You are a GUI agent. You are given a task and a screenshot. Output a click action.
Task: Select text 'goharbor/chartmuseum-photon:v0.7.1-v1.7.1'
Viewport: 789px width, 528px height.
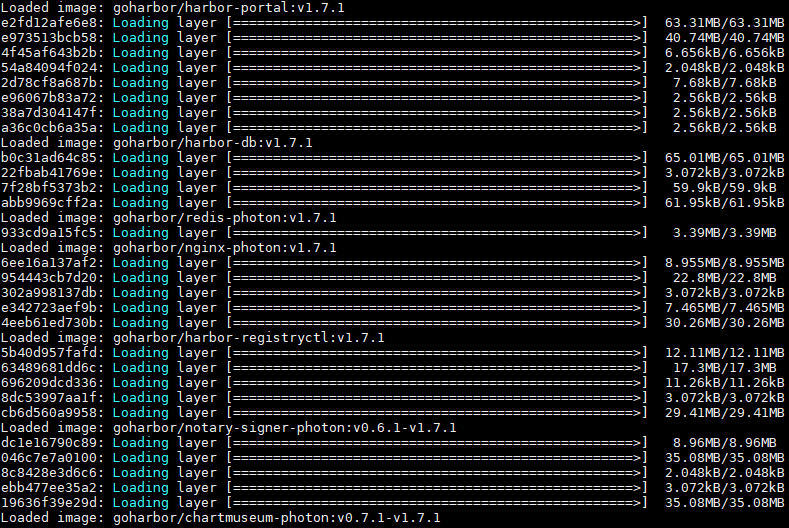(277, 518)
